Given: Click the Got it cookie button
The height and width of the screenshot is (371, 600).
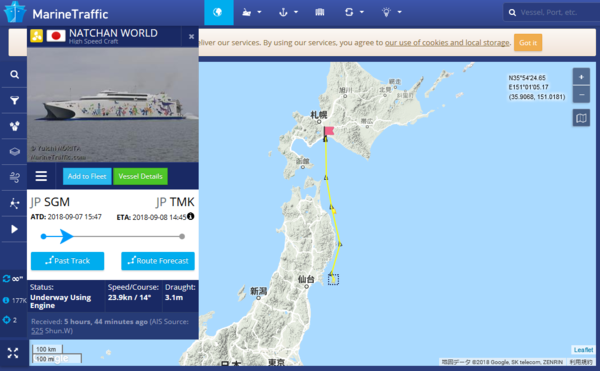Looking at the screenshot, I should click(x=528, y=43).
